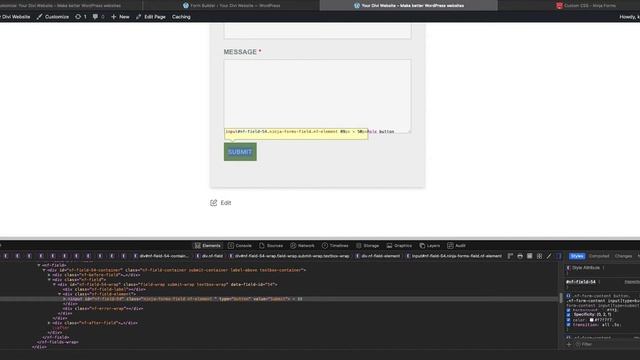Viewport: 640px width, 360px height.
Task: Select breadcrumb div#nf-field-54-wrap.field-wrap
Action: click(289, 256)
